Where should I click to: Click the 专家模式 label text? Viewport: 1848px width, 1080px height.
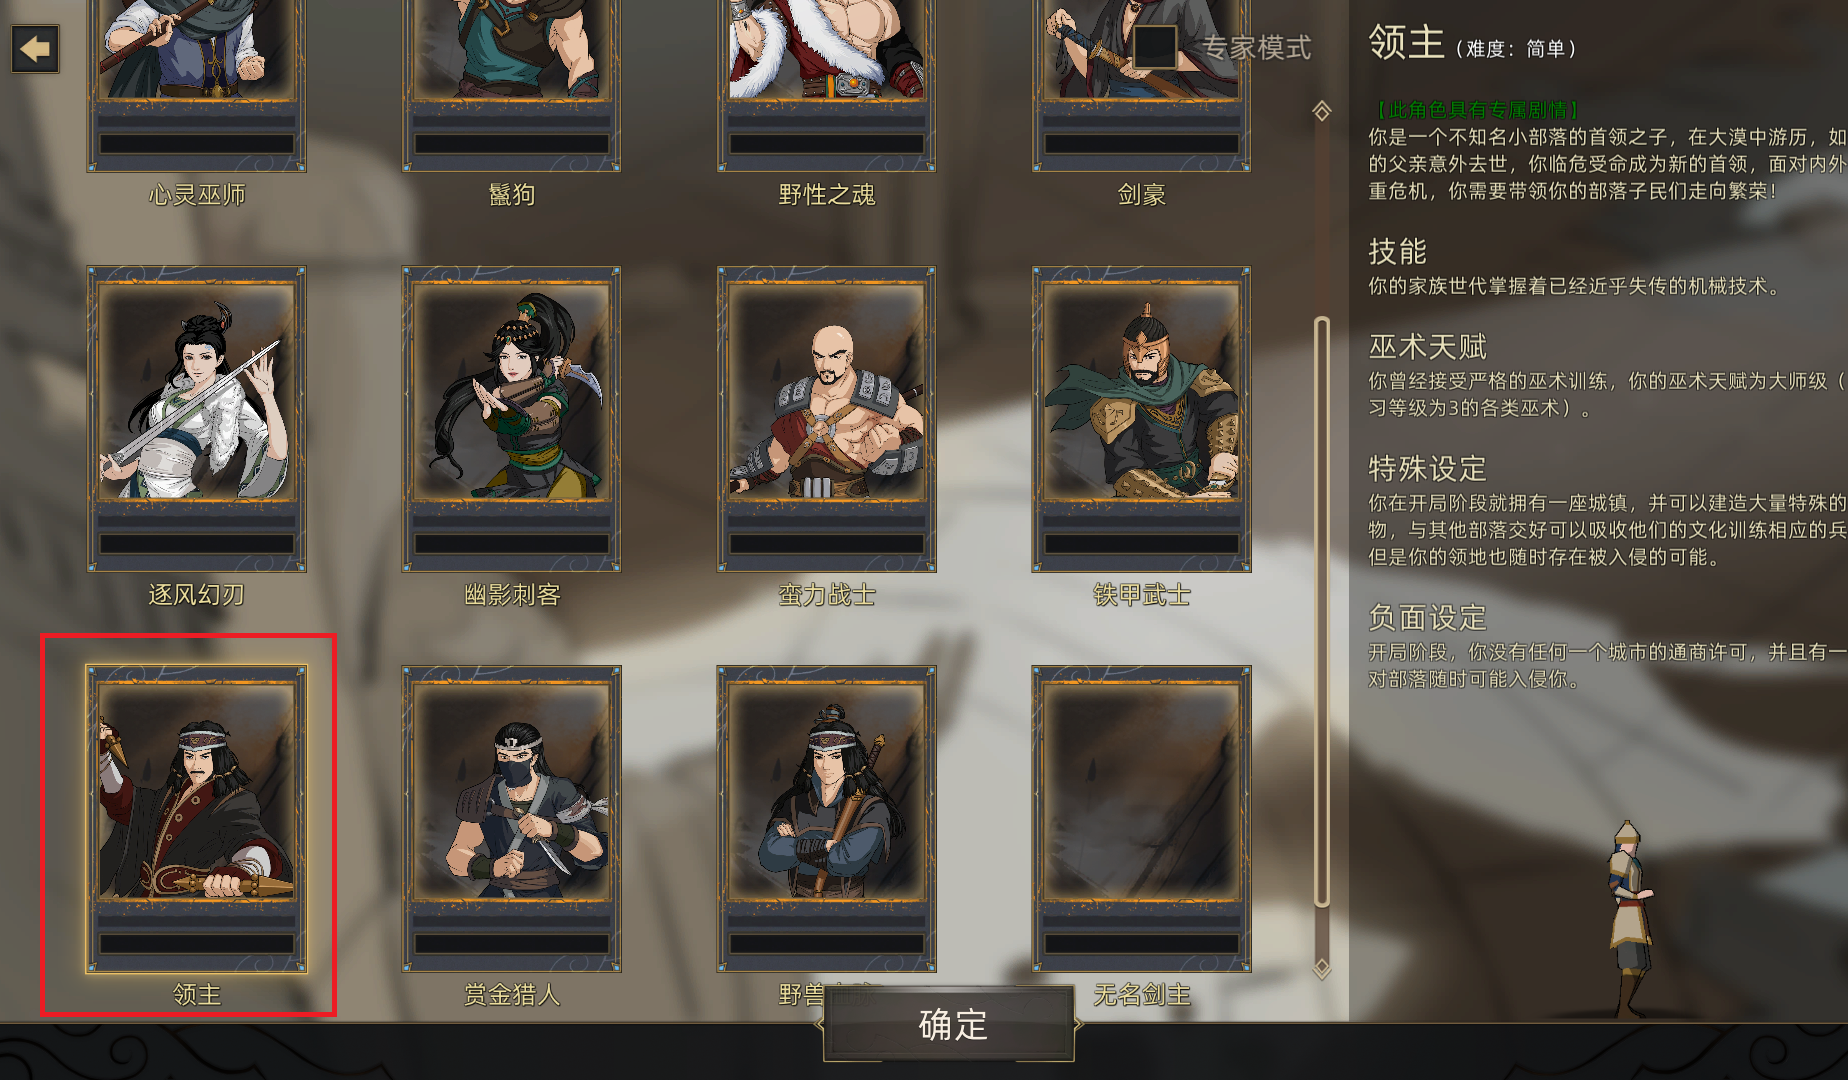(1256, 47)
